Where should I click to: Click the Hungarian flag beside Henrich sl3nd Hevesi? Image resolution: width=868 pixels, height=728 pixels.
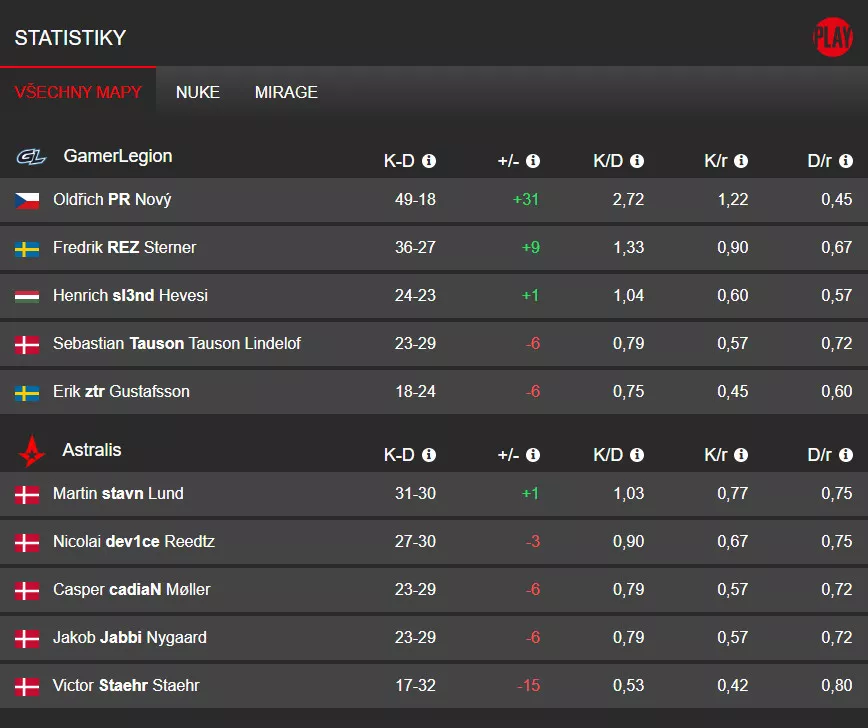27,295
